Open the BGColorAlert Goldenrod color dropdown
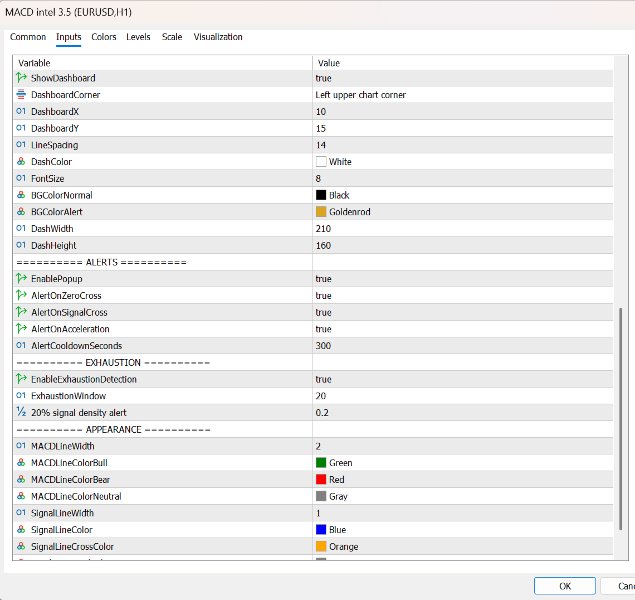Screen dimensions: 635x600 463,212
